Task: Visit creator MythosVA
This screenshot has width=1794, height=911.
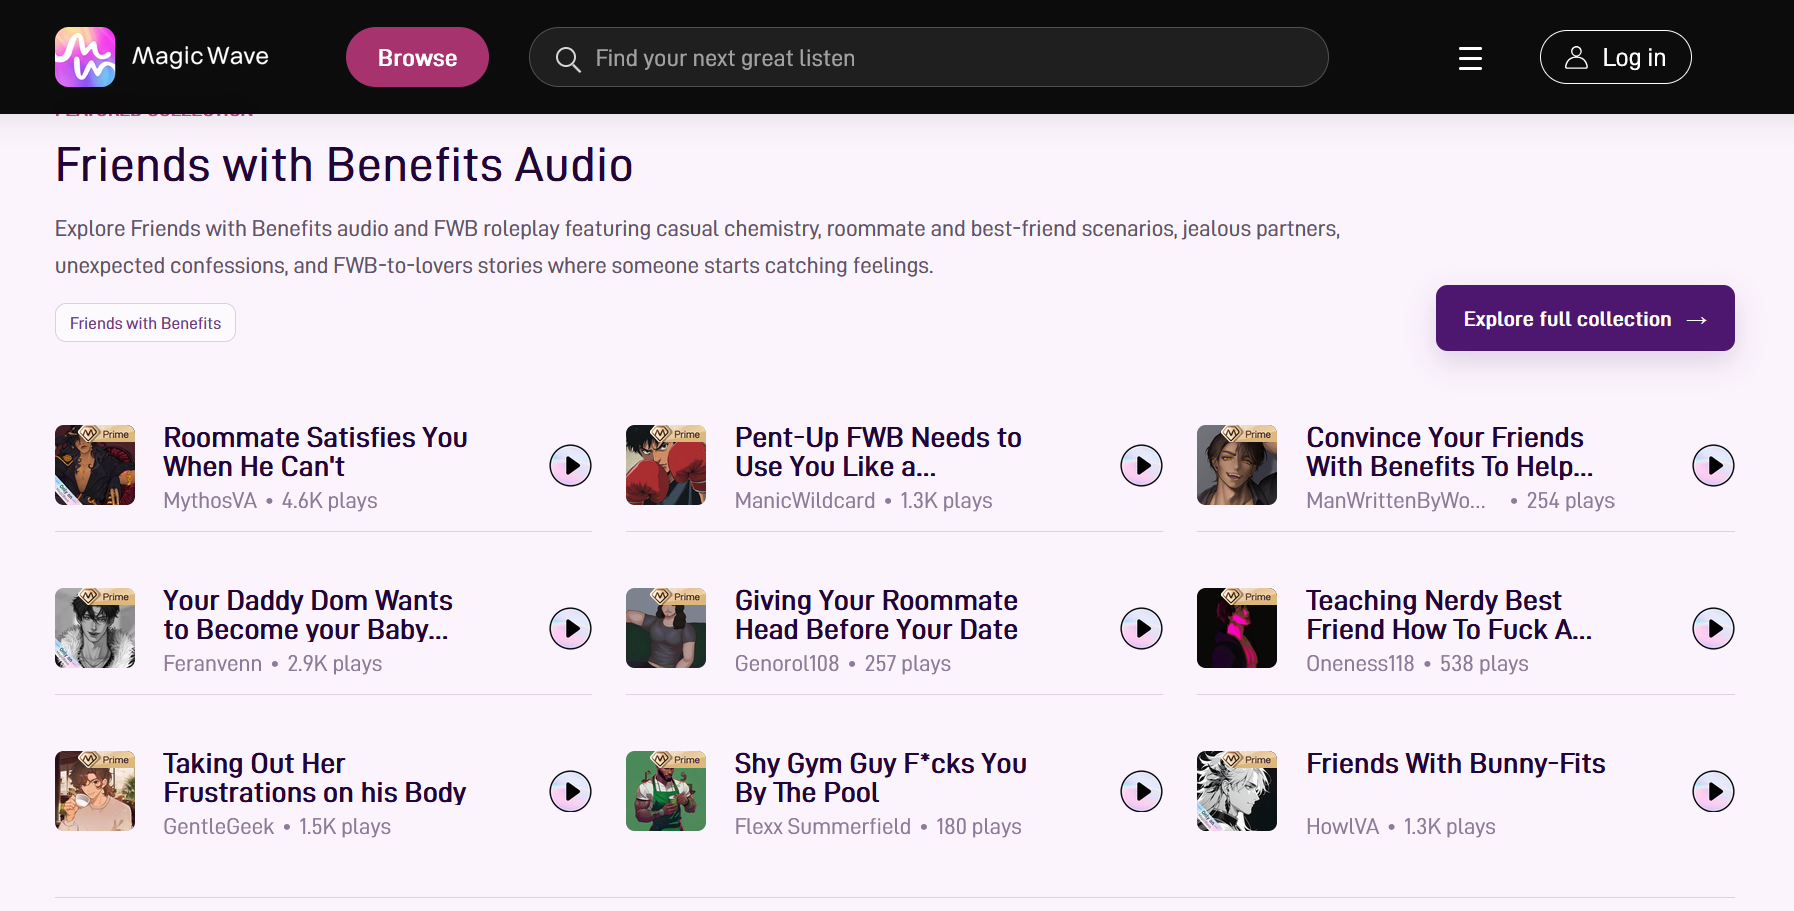Action: [x=210, y=501]
